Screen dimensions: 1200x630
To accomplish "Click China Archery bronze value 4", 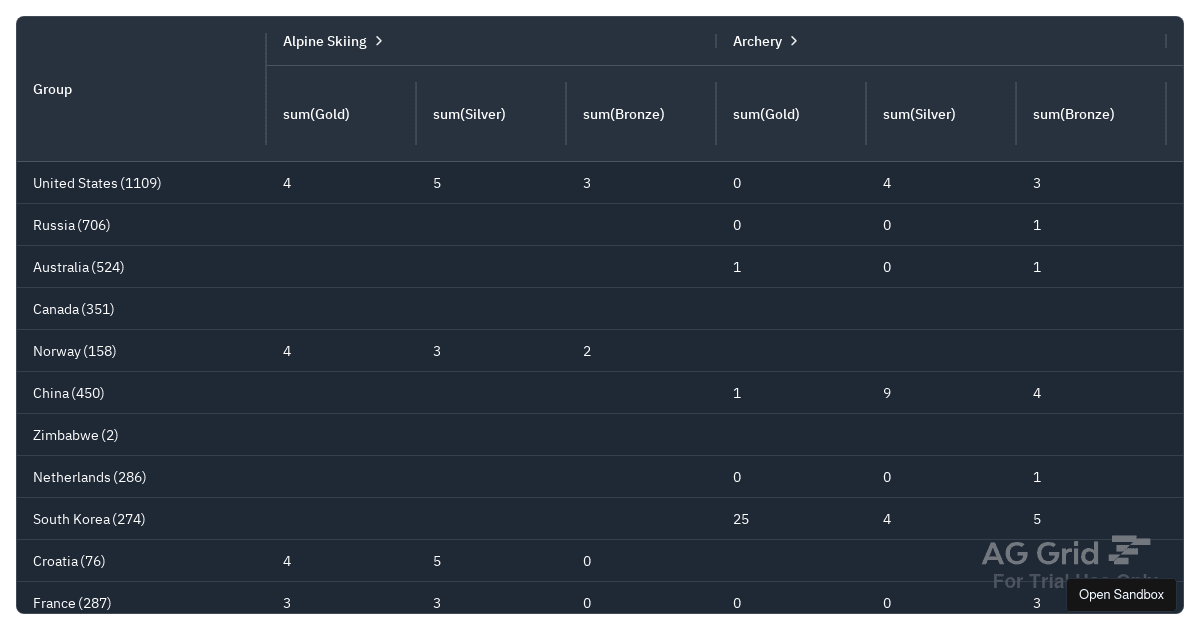I will point(1037,393).
